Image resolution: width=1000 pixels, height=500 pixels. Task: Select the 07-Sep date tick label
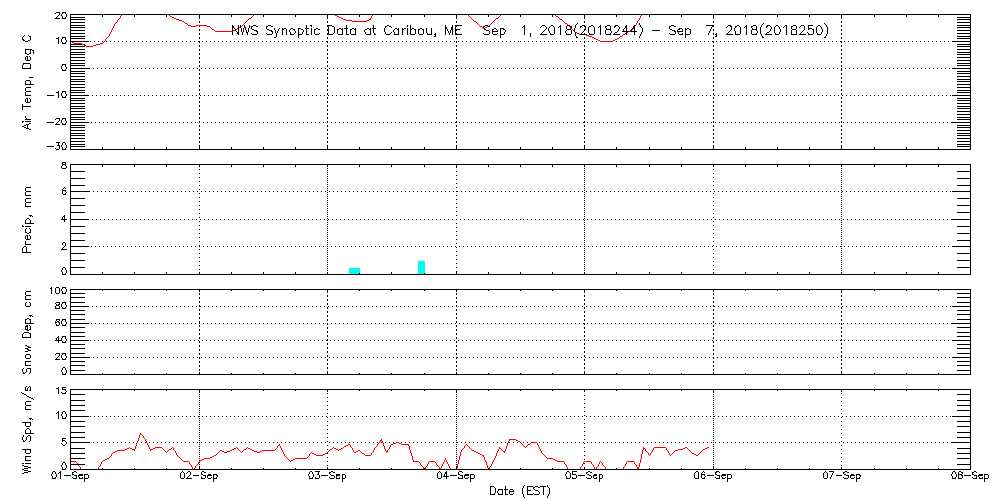pos(842,477)
